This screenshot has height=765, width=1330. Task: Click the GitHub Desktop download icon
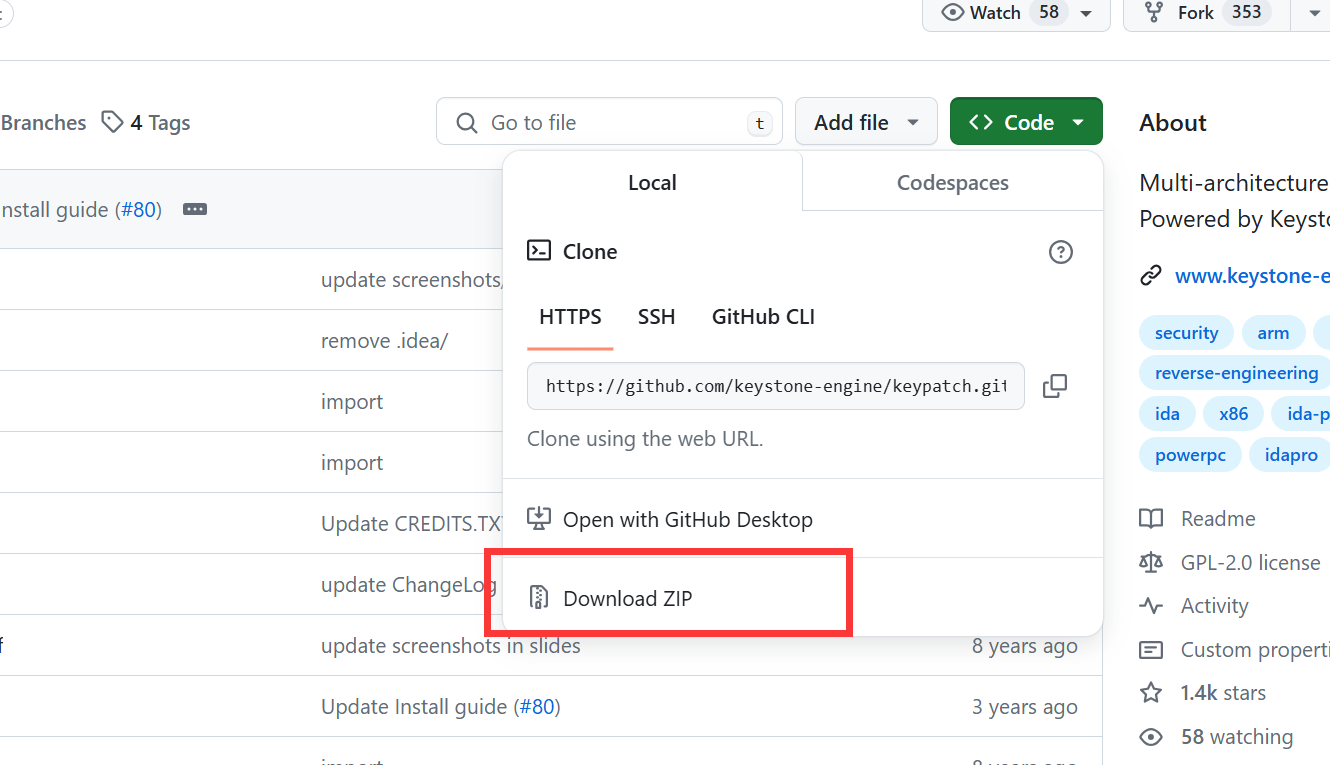[x=539, y=518]
